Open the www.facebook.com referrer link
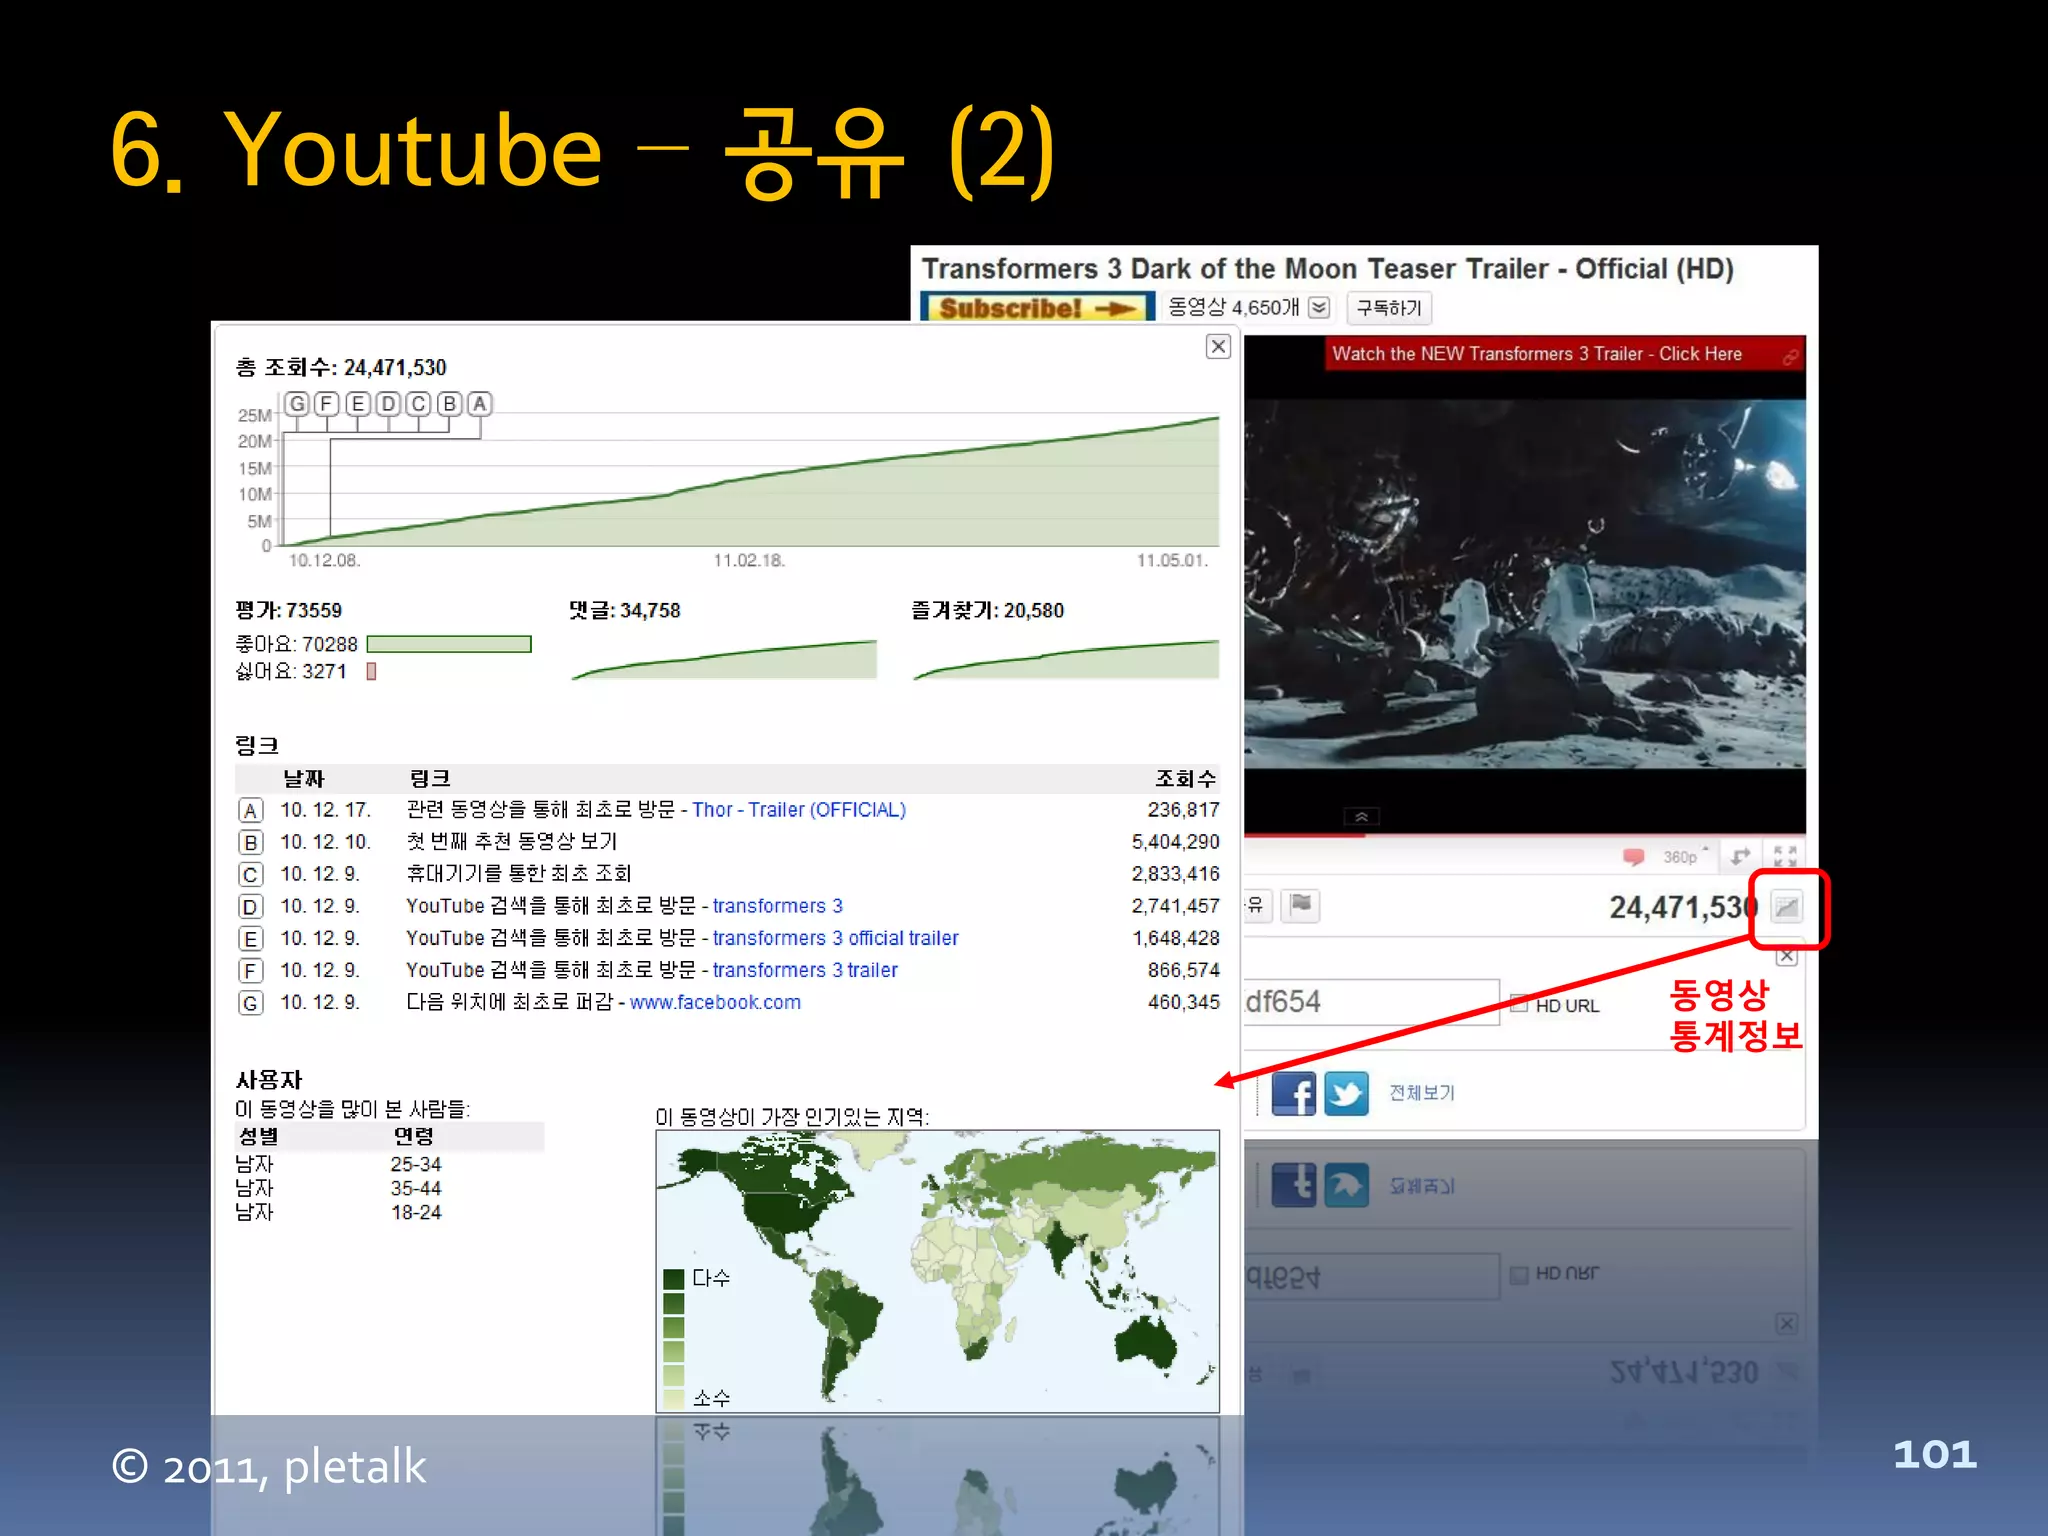The image size is (2048, 1536). tap(715, 1002)
